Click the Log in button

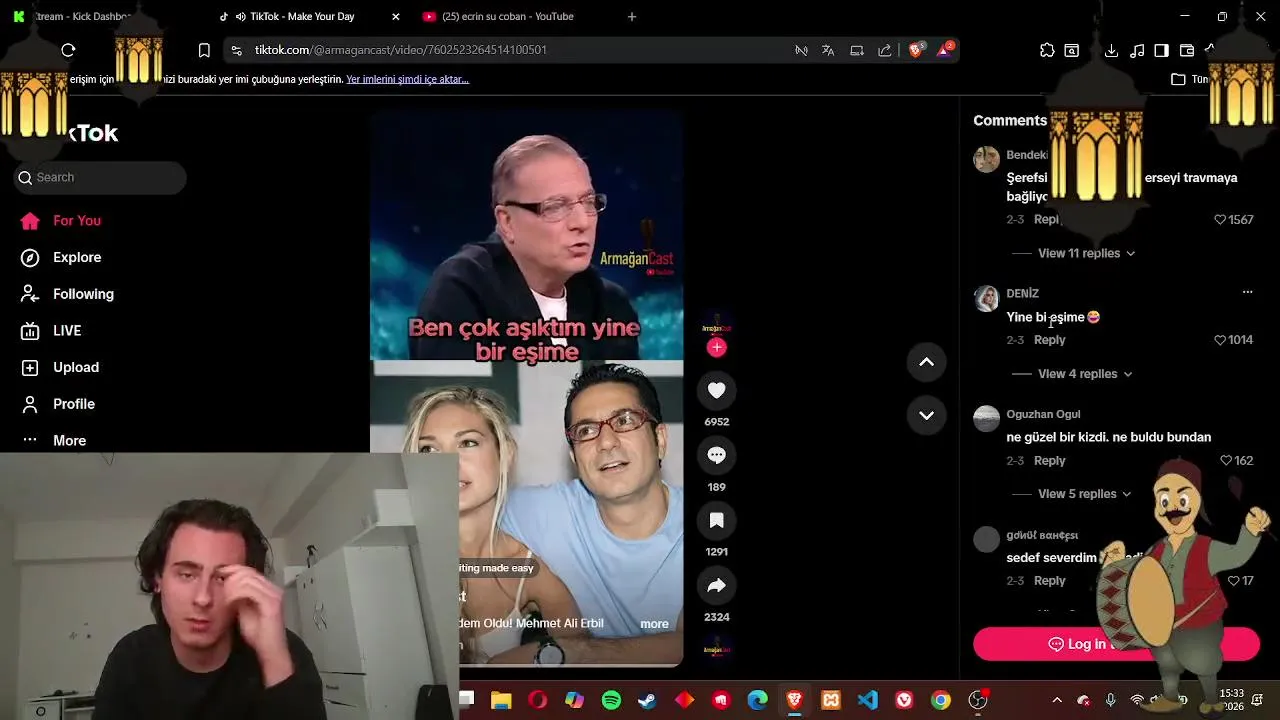1116,644
